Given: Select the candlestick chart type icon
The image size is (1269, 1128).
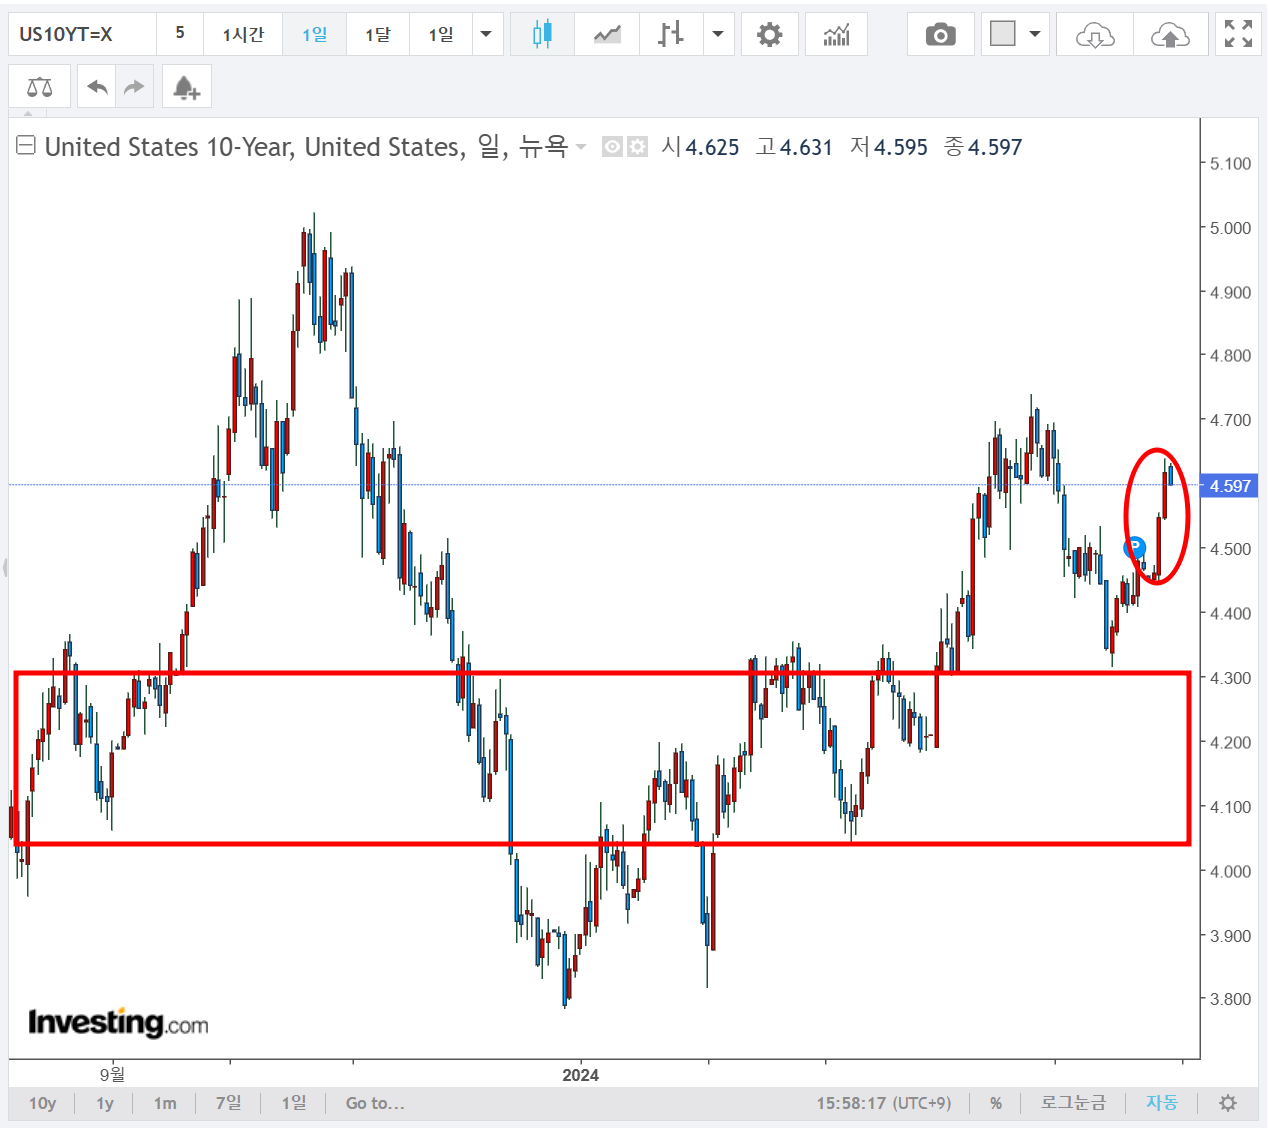Looking at the screenshot, I should pyautogui.click(x=542, y=35).
